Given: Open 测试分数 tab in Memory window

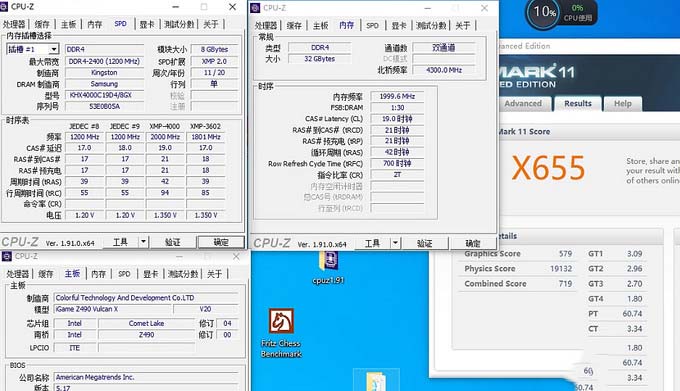Looking at the screenshot, I should 431,26.
